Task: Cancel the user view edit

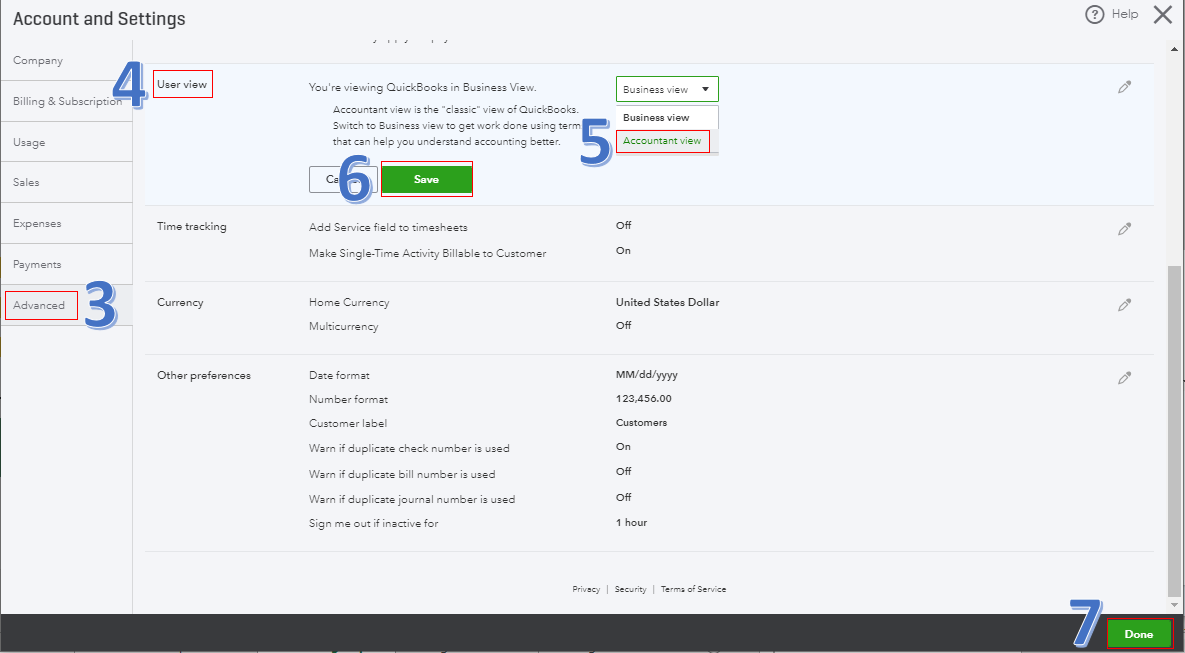Action: click(x=343, y=179)
